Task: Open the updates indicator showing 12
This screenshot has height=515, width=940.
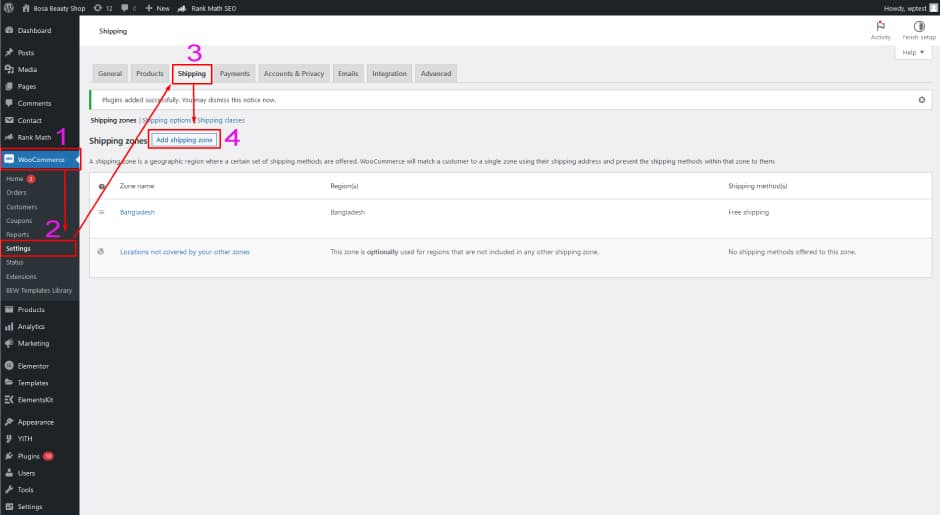Action: [103, 8]
